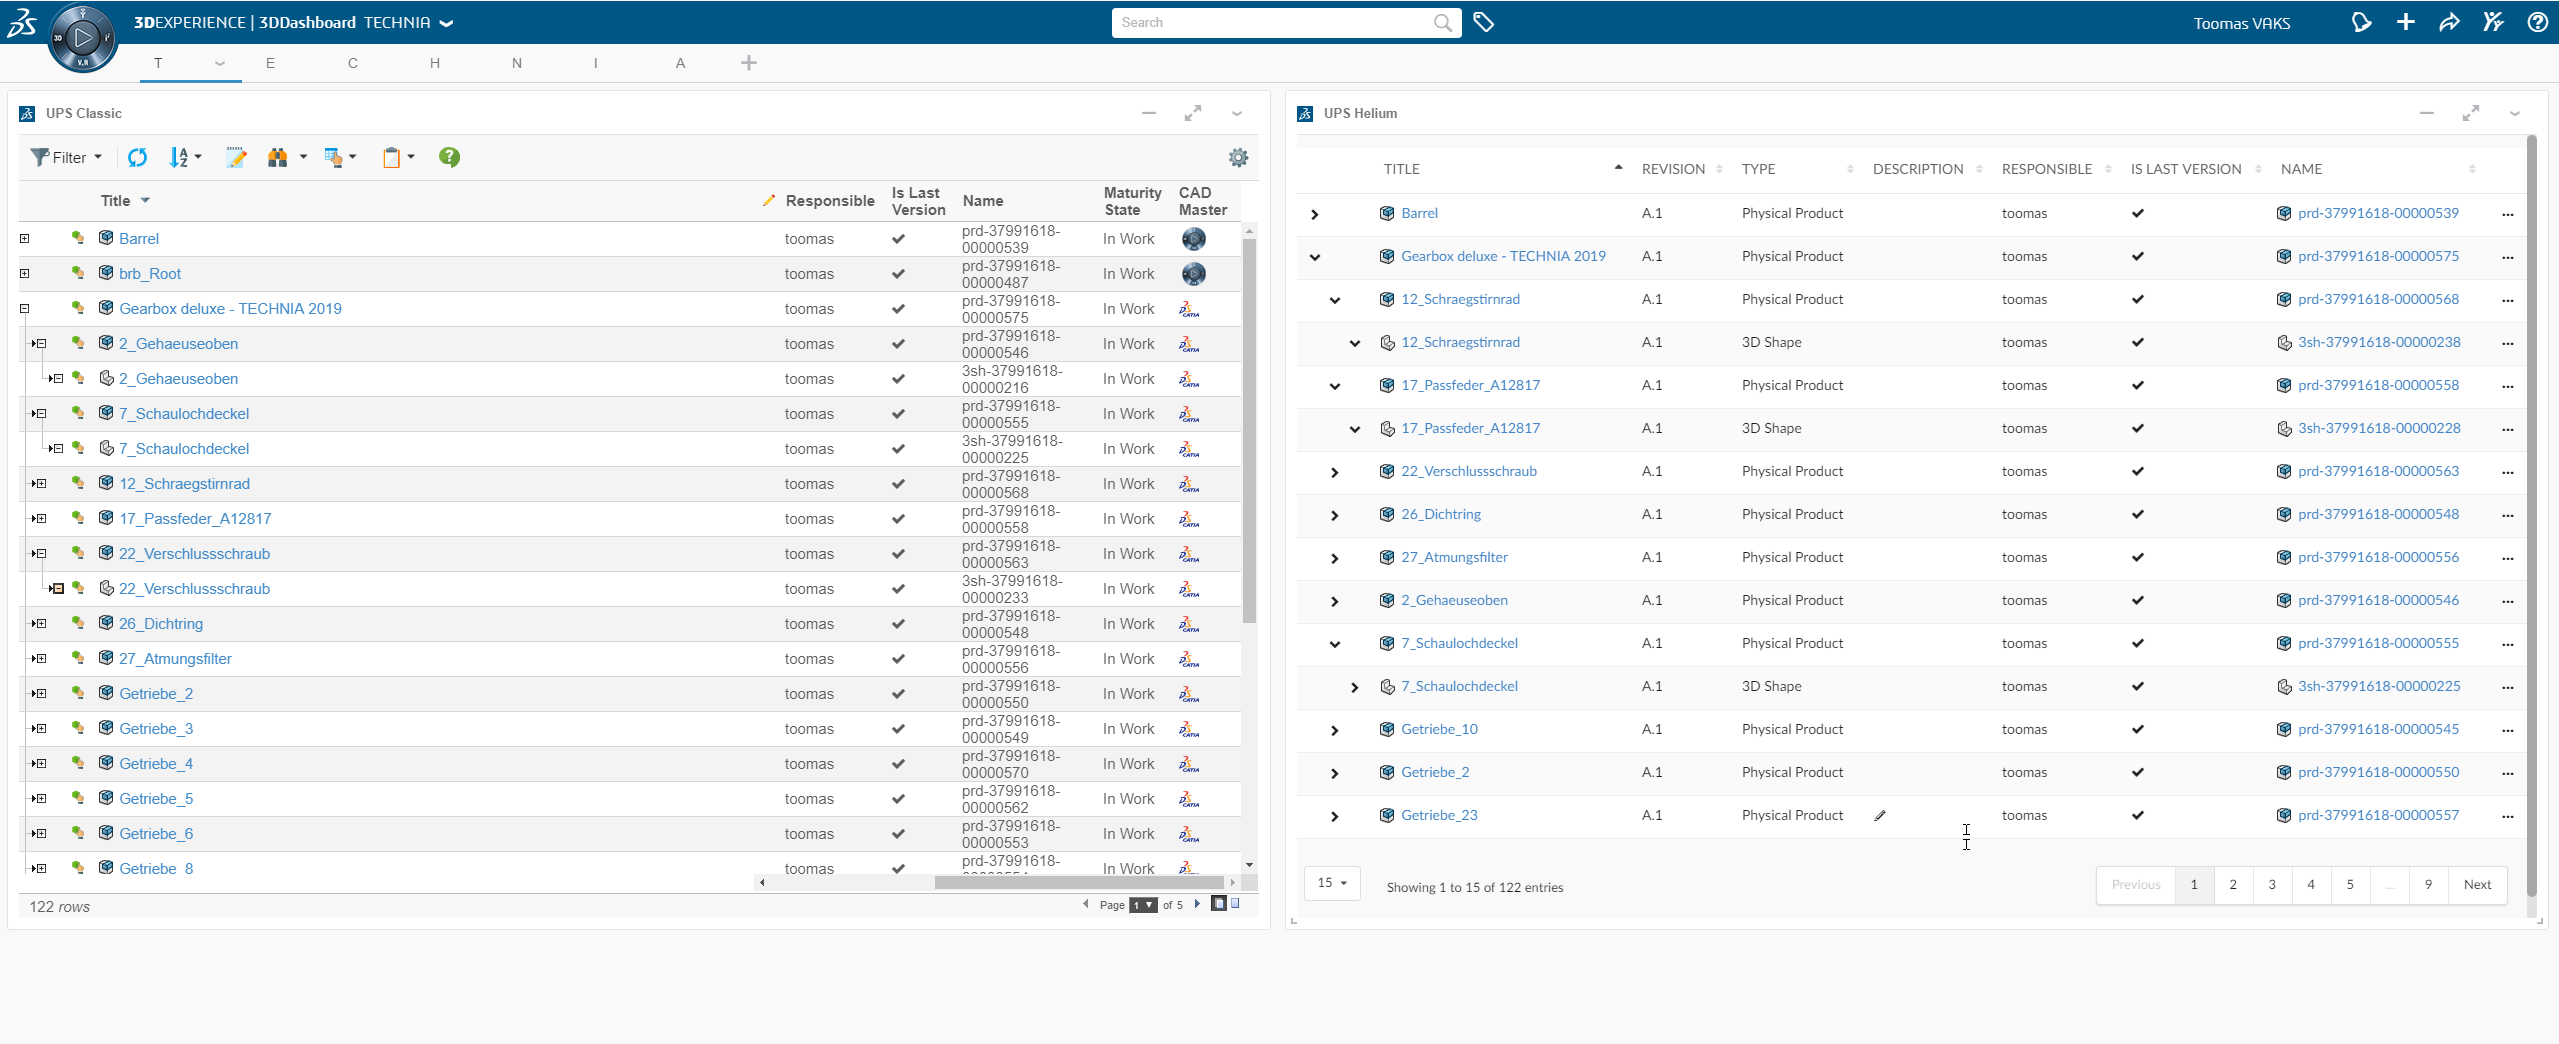The image size is (2559, 1044).
Task: Click the share arrow icon in top bar
Action: click(x=2449, y=22)
